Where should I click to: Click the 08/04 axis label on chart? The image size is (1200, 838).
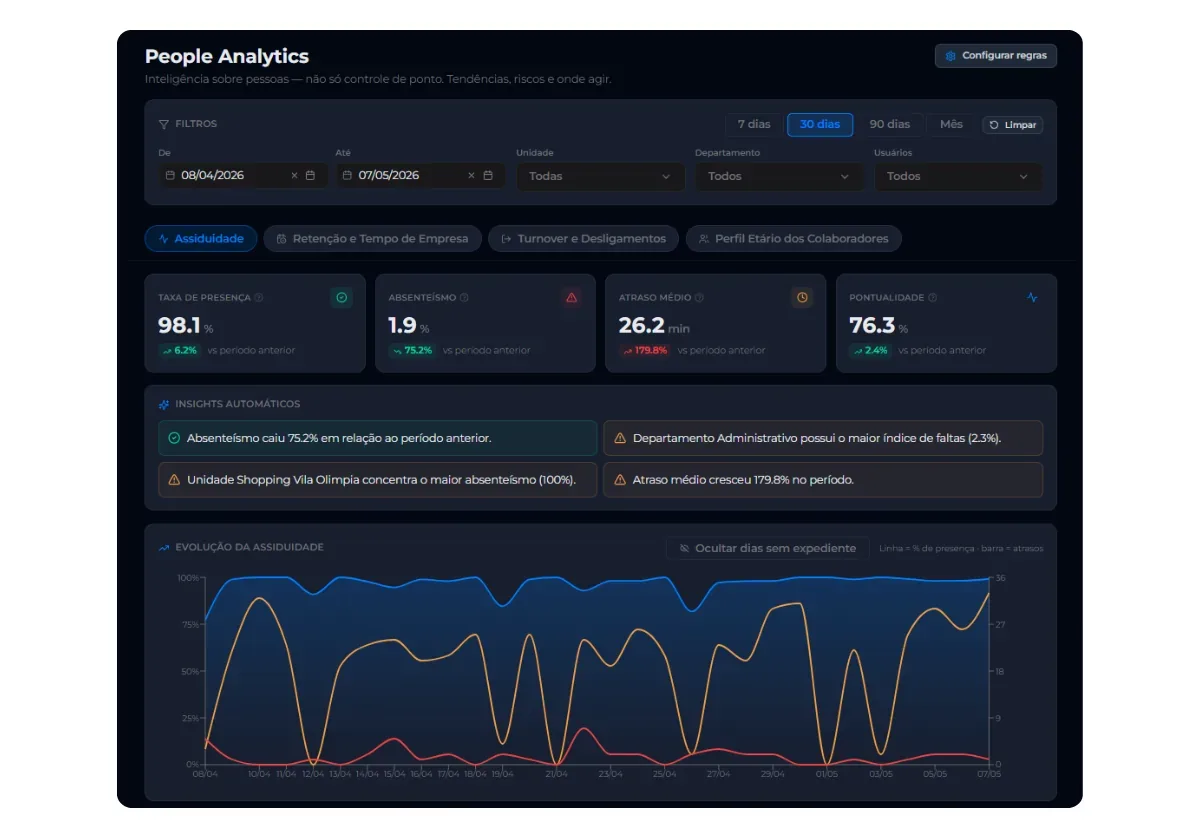point(204,773)
